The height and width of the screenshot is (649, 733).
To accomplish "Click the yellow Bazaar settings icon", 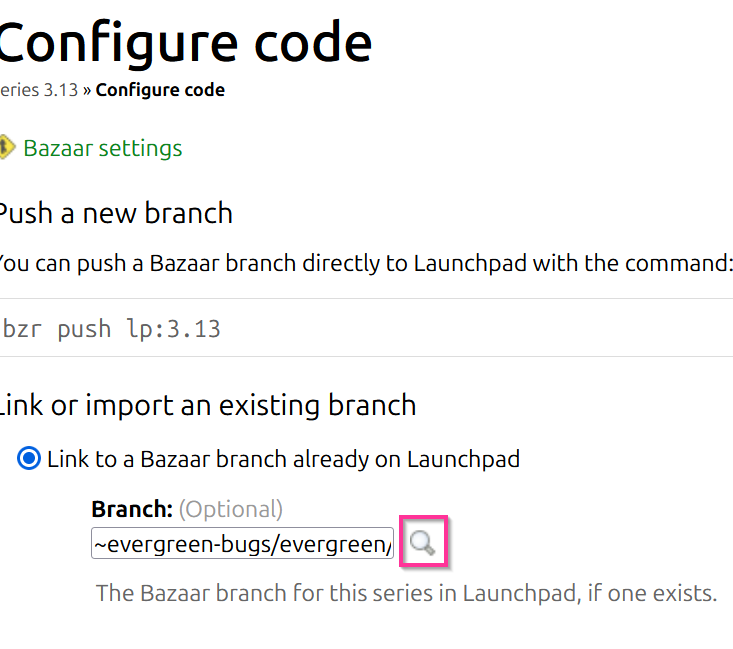I will pos(6,148).
